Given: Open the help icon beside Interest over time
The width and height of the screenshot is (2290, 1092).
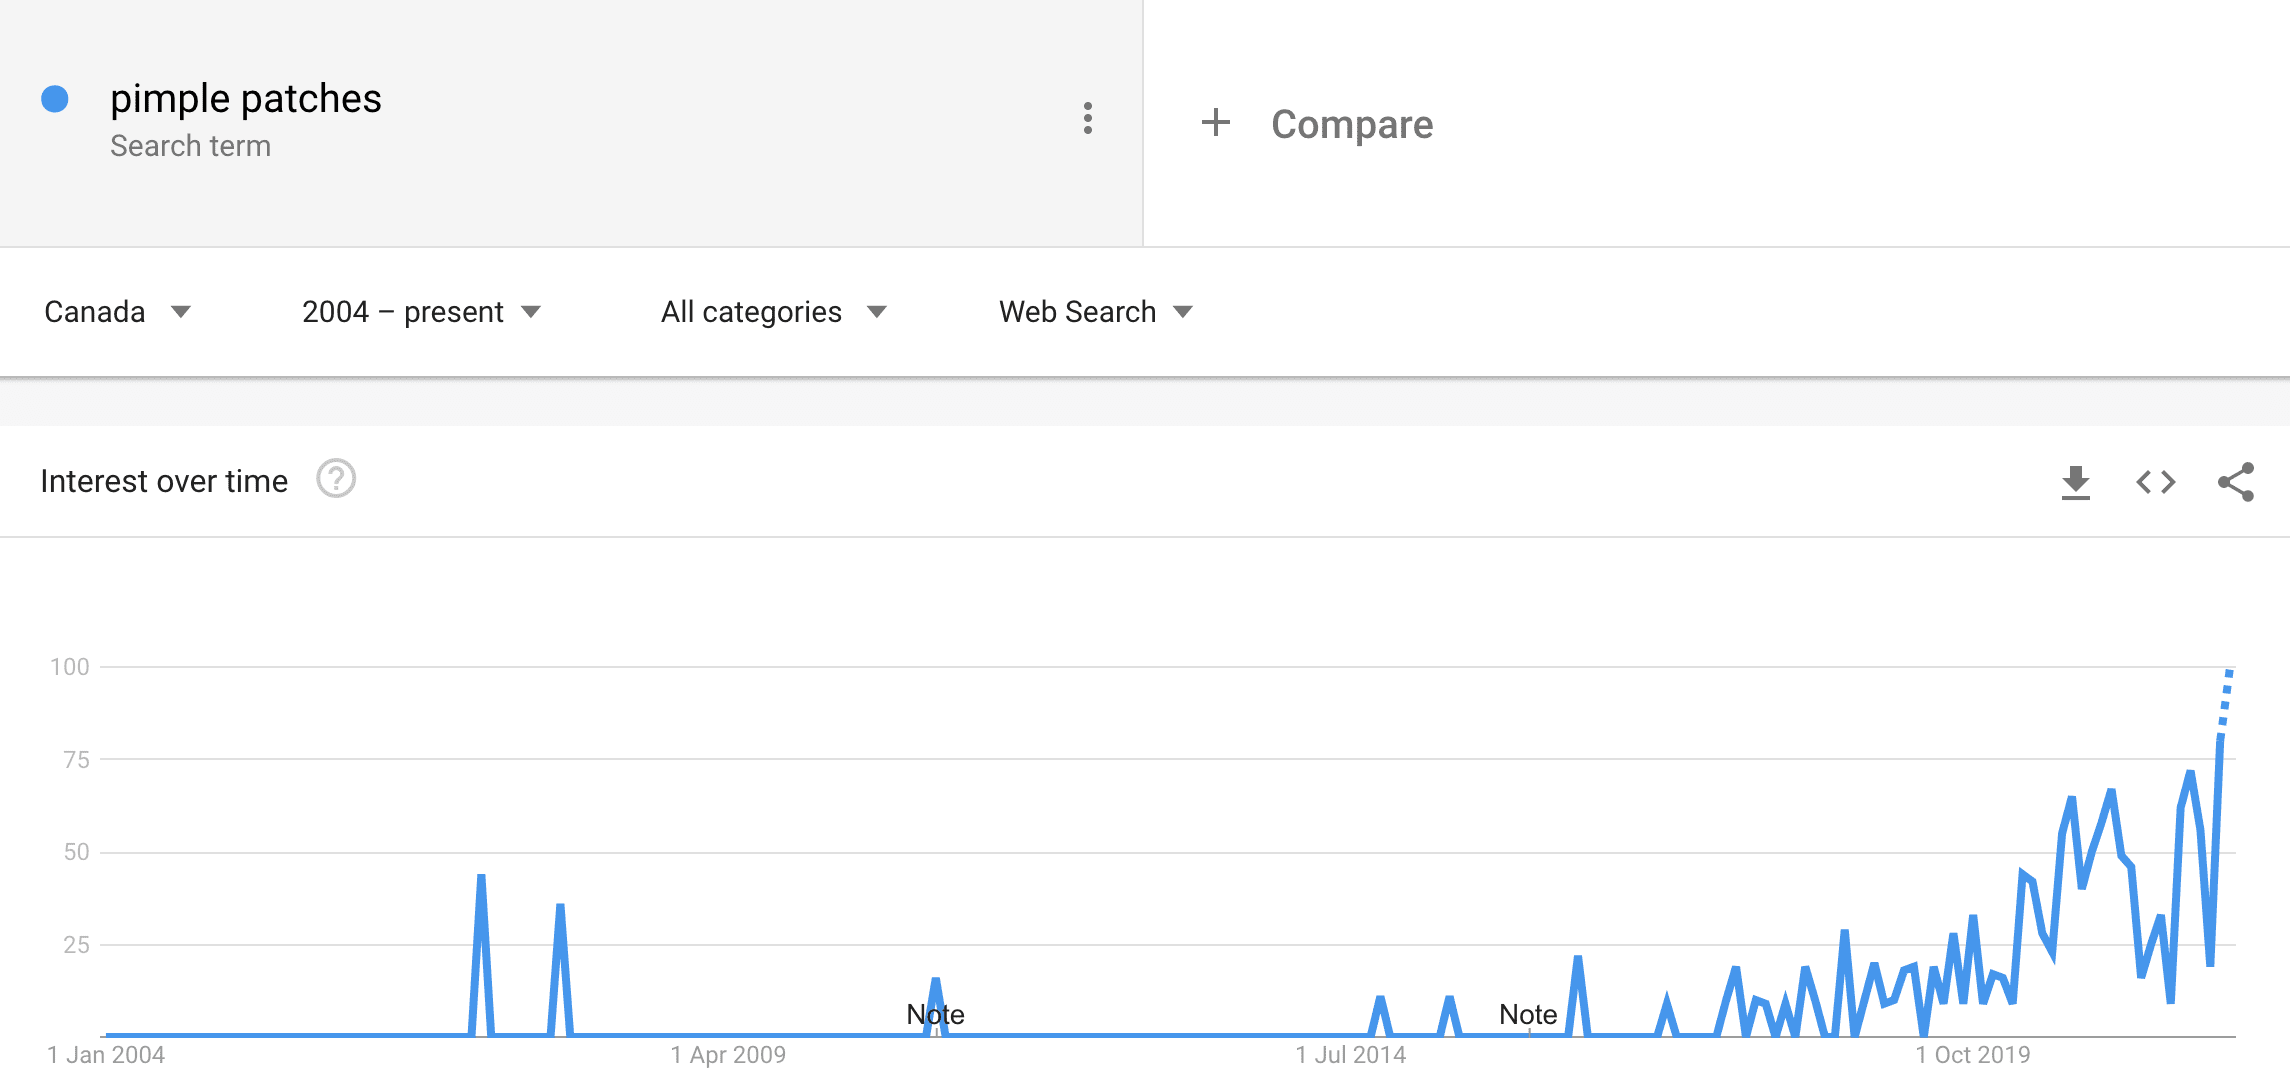Looking at the screenshot, I should click(336, 479).
